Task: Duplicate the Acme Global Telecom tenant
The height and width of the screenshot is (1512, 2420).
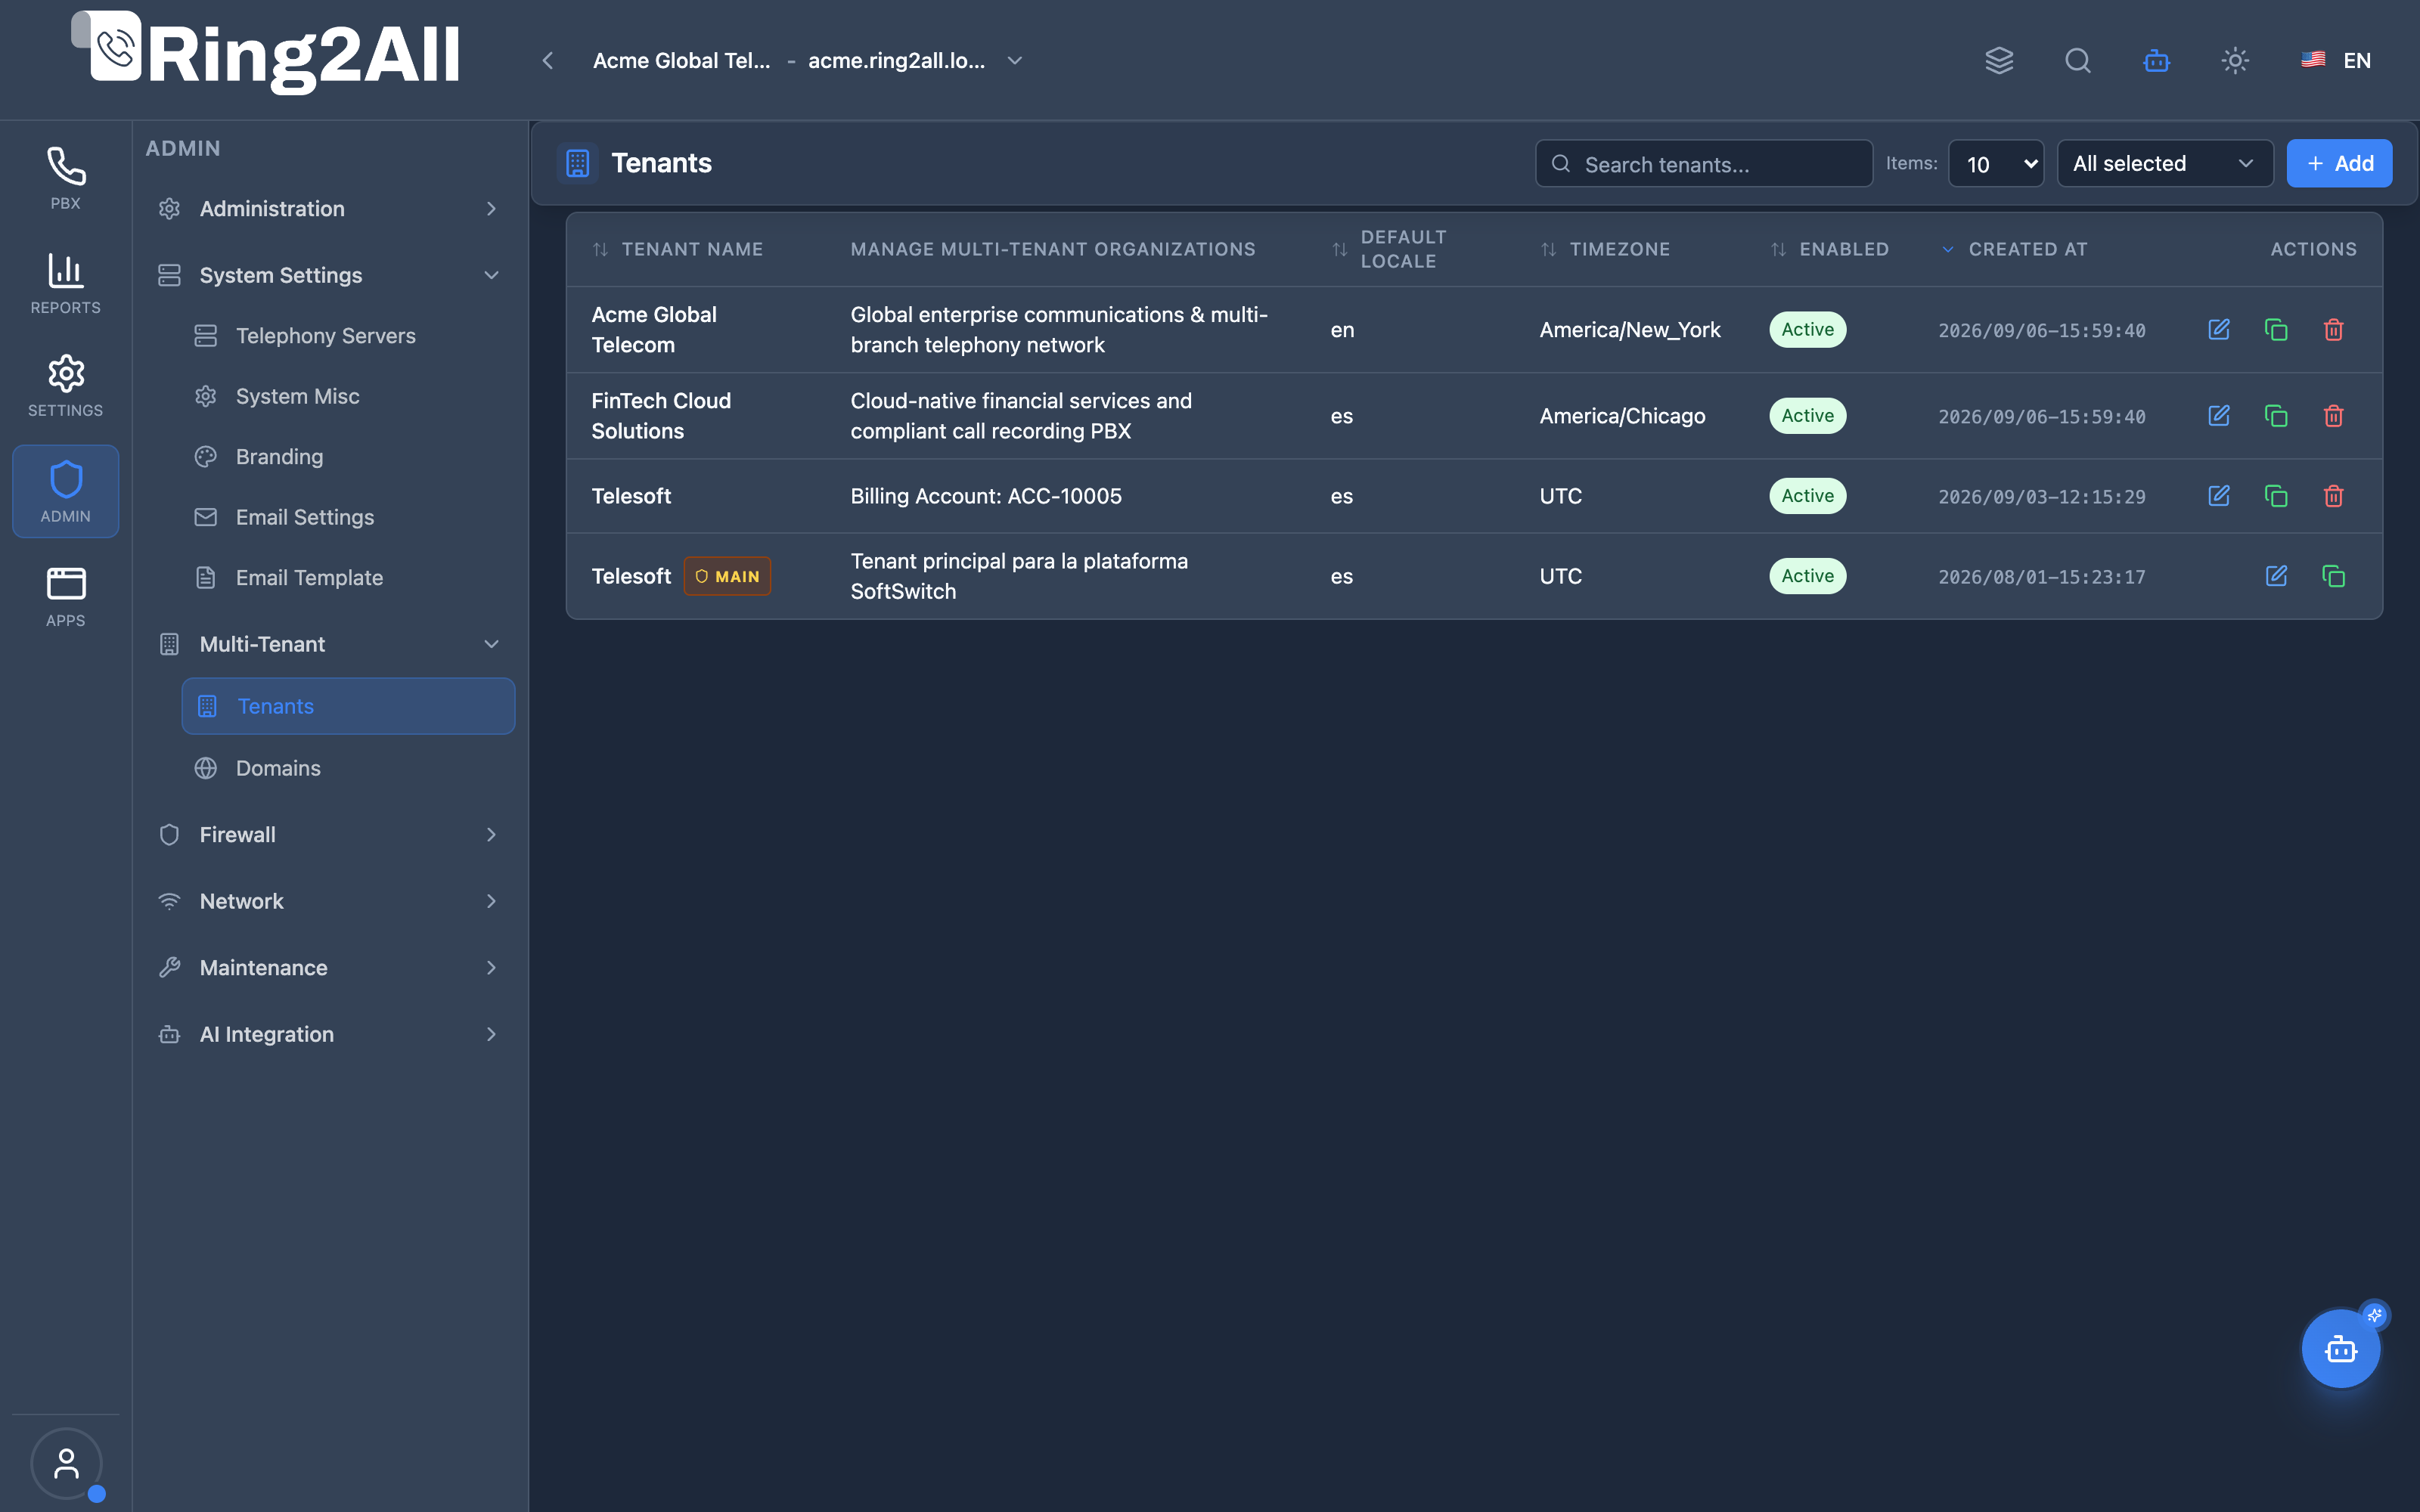Action: [2276, 329]
